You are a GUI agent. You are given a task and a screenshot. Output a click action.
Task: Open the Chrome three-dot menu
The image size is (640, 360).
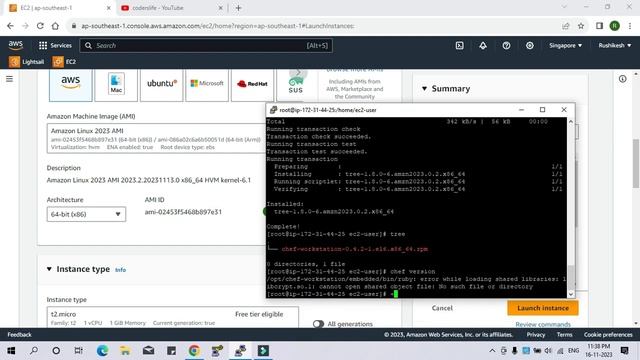[630, 26]
